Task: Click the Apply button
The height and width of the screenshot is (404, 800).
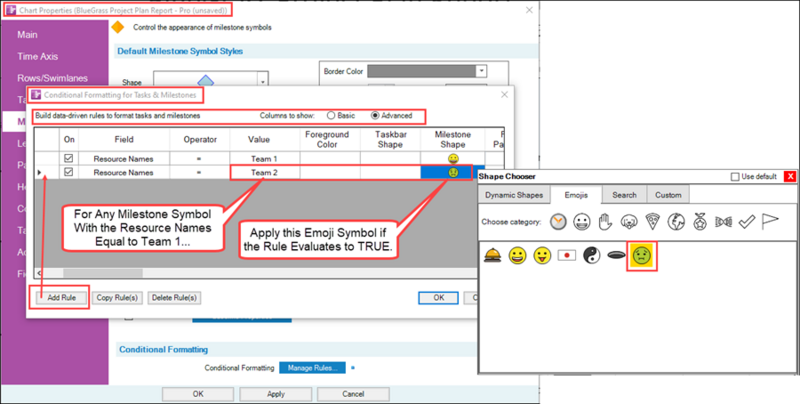Action: click(276, 394)
